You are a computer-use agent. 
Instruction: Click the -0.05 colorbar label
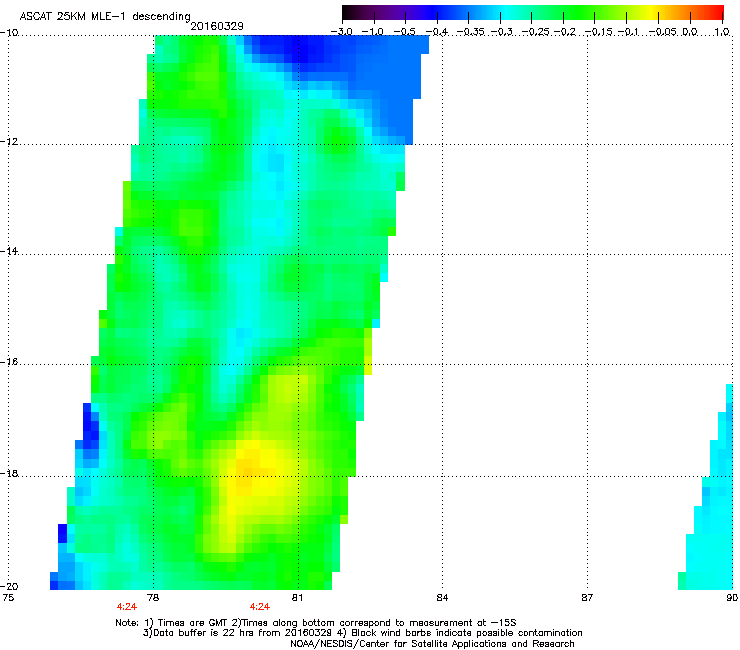point(663,32)
